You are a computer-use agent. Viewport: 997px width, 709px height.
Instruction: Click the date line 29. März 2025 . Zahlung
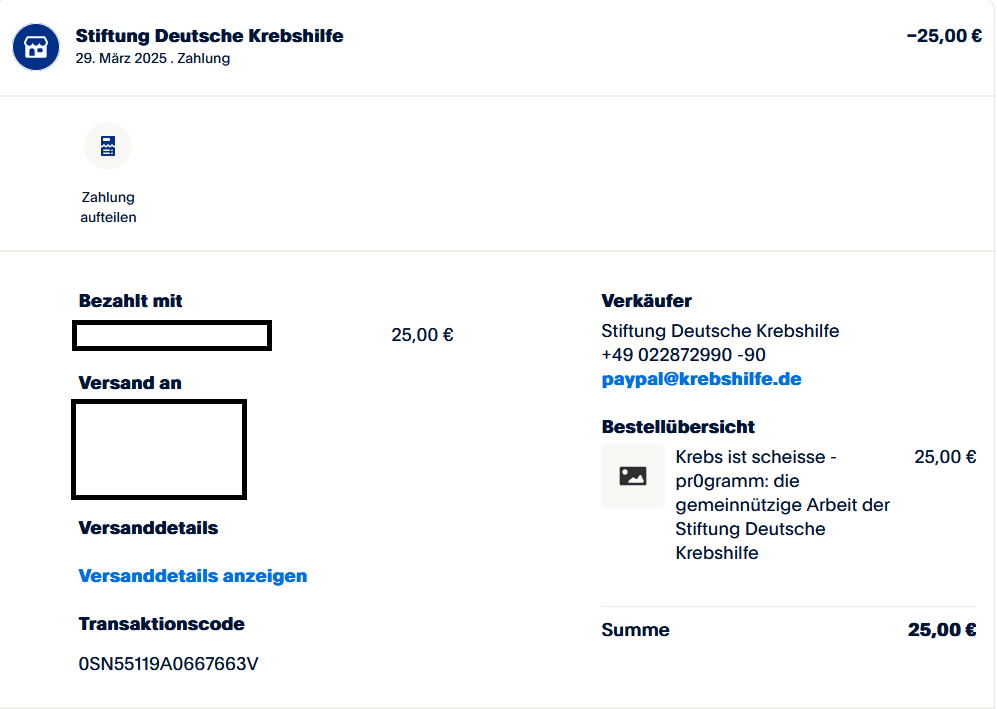(x=152, y=58)
